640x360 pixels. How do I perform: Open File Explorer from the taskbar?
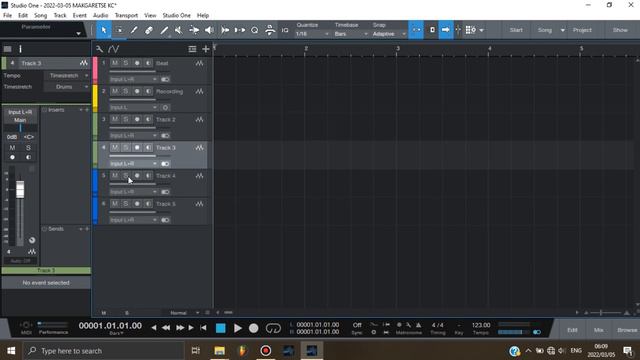tap(220, 351)
